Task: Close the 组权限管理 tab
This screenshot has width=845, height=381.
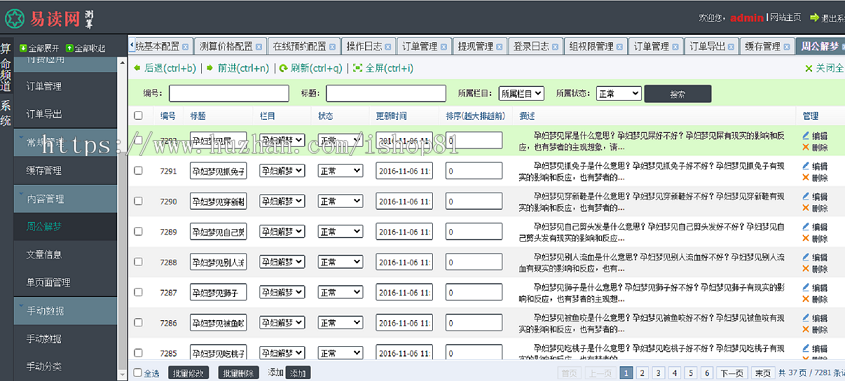Action: pyautogui.click(x=620, y=47)
